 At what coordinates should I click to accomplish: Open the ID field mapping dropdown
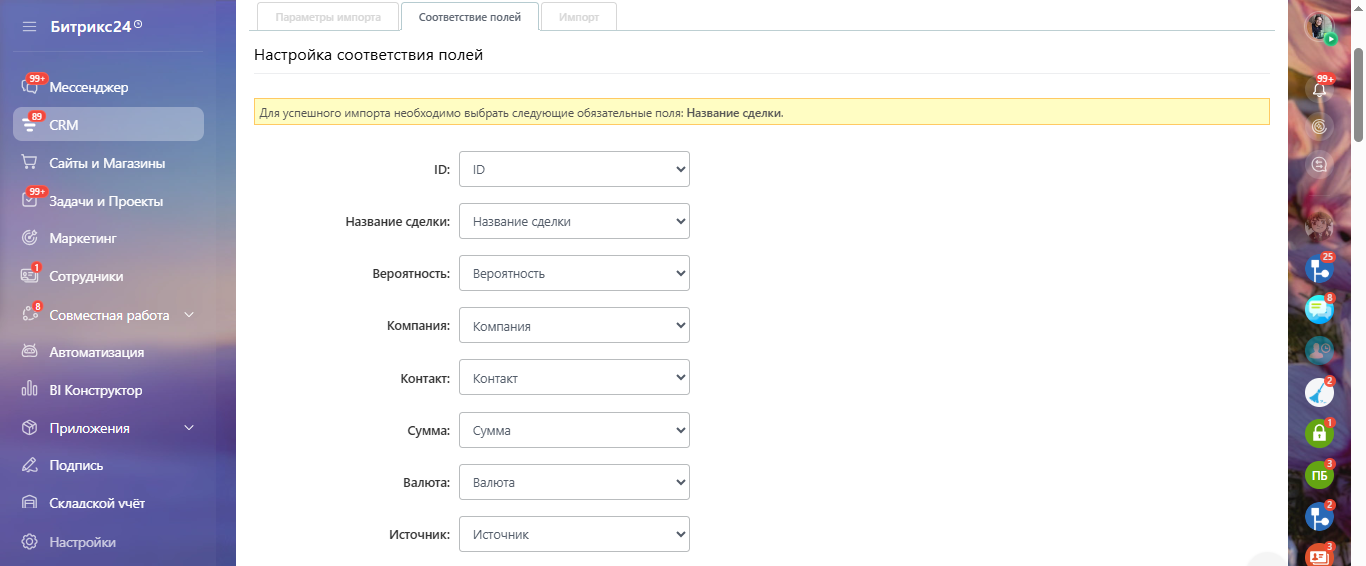(x=574, y=170)
